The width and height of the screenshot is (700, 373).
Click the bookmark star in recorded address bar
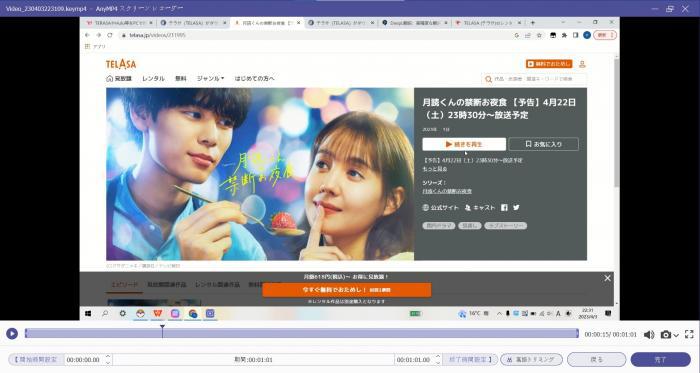tap(539, 35)
